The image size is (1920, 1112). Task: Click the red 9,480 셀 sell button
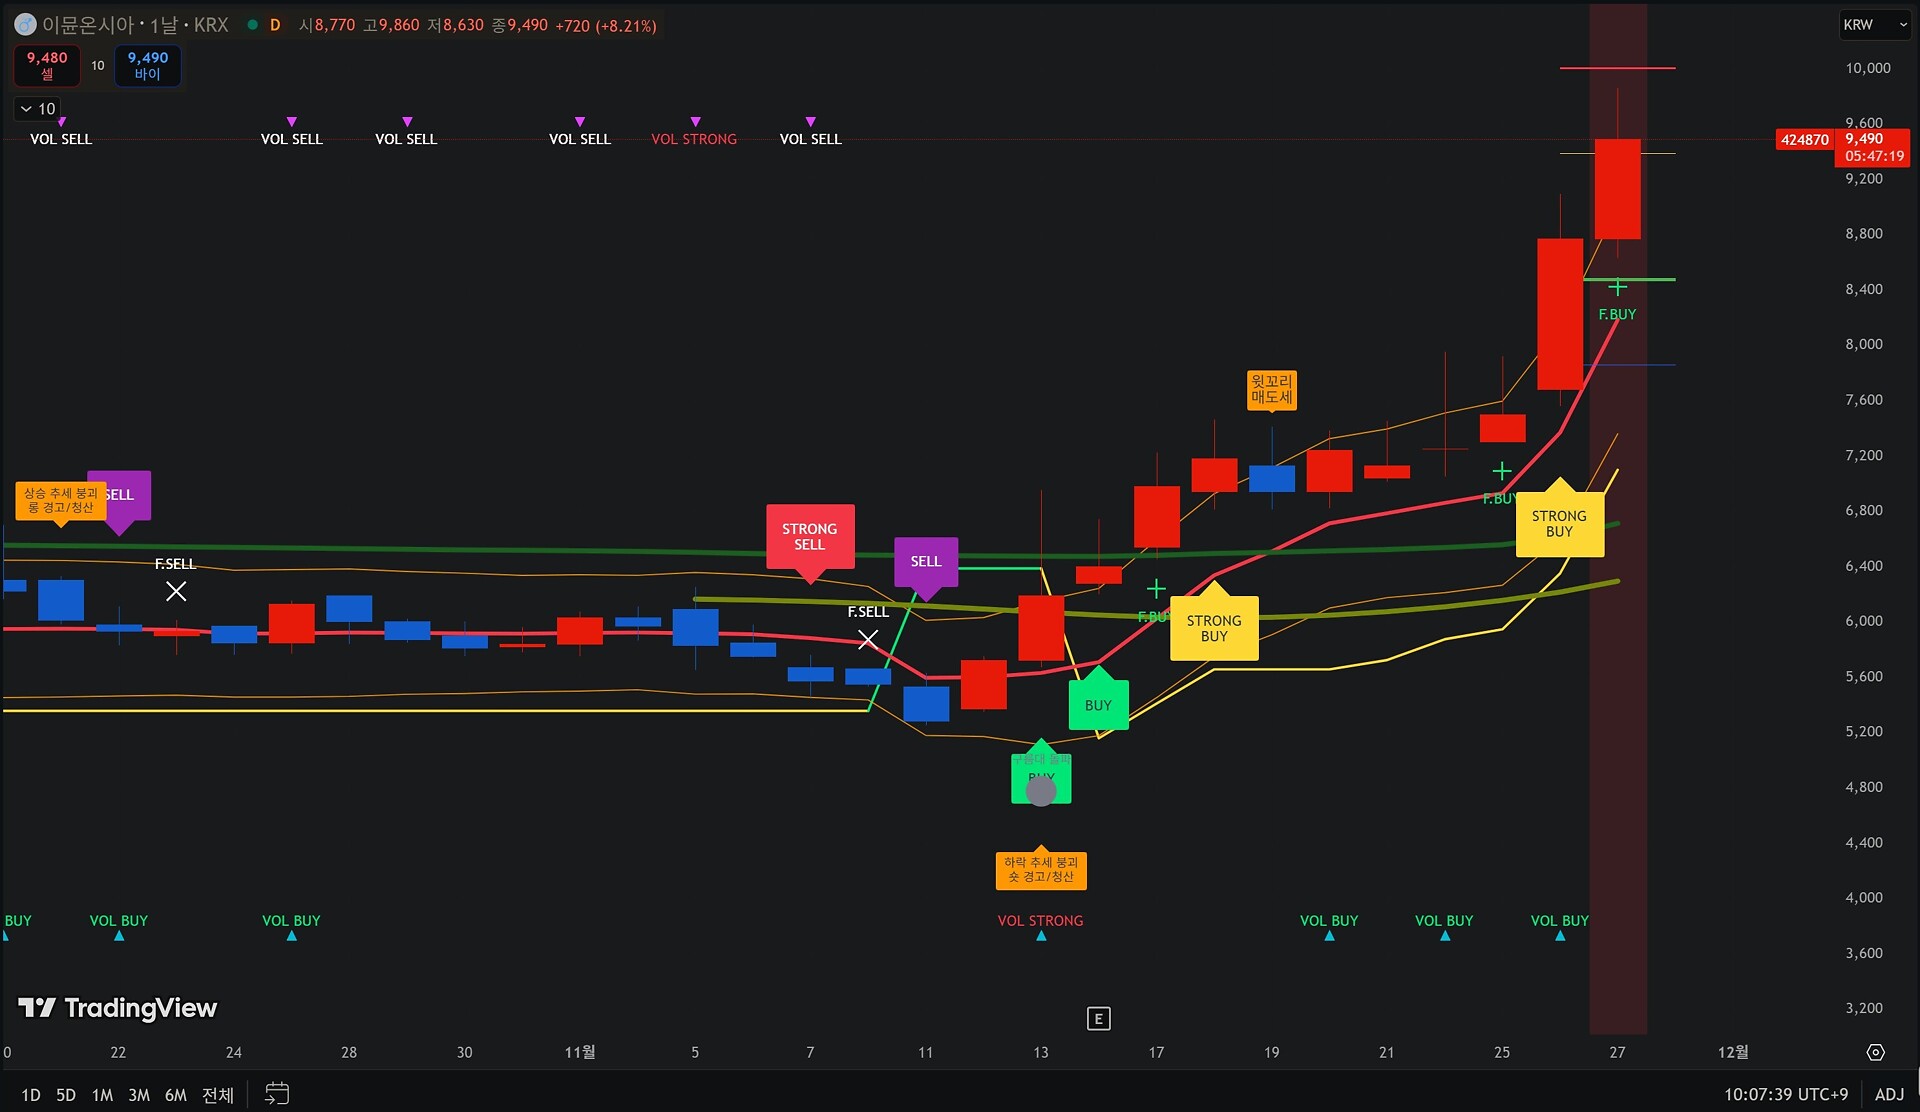47,65
